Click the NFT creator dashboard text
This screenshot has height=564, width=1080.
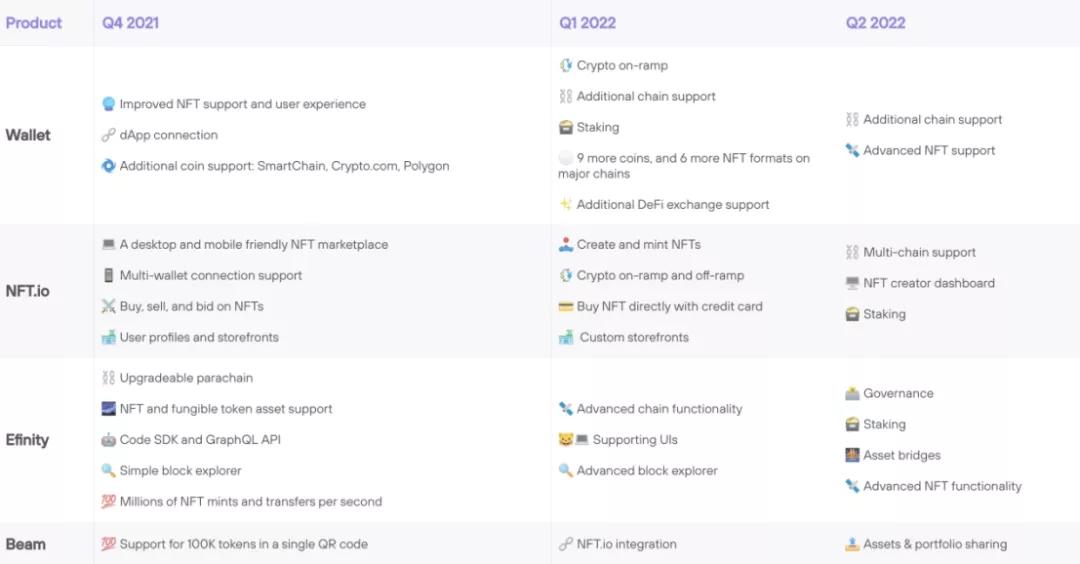[x=929, y=283]
